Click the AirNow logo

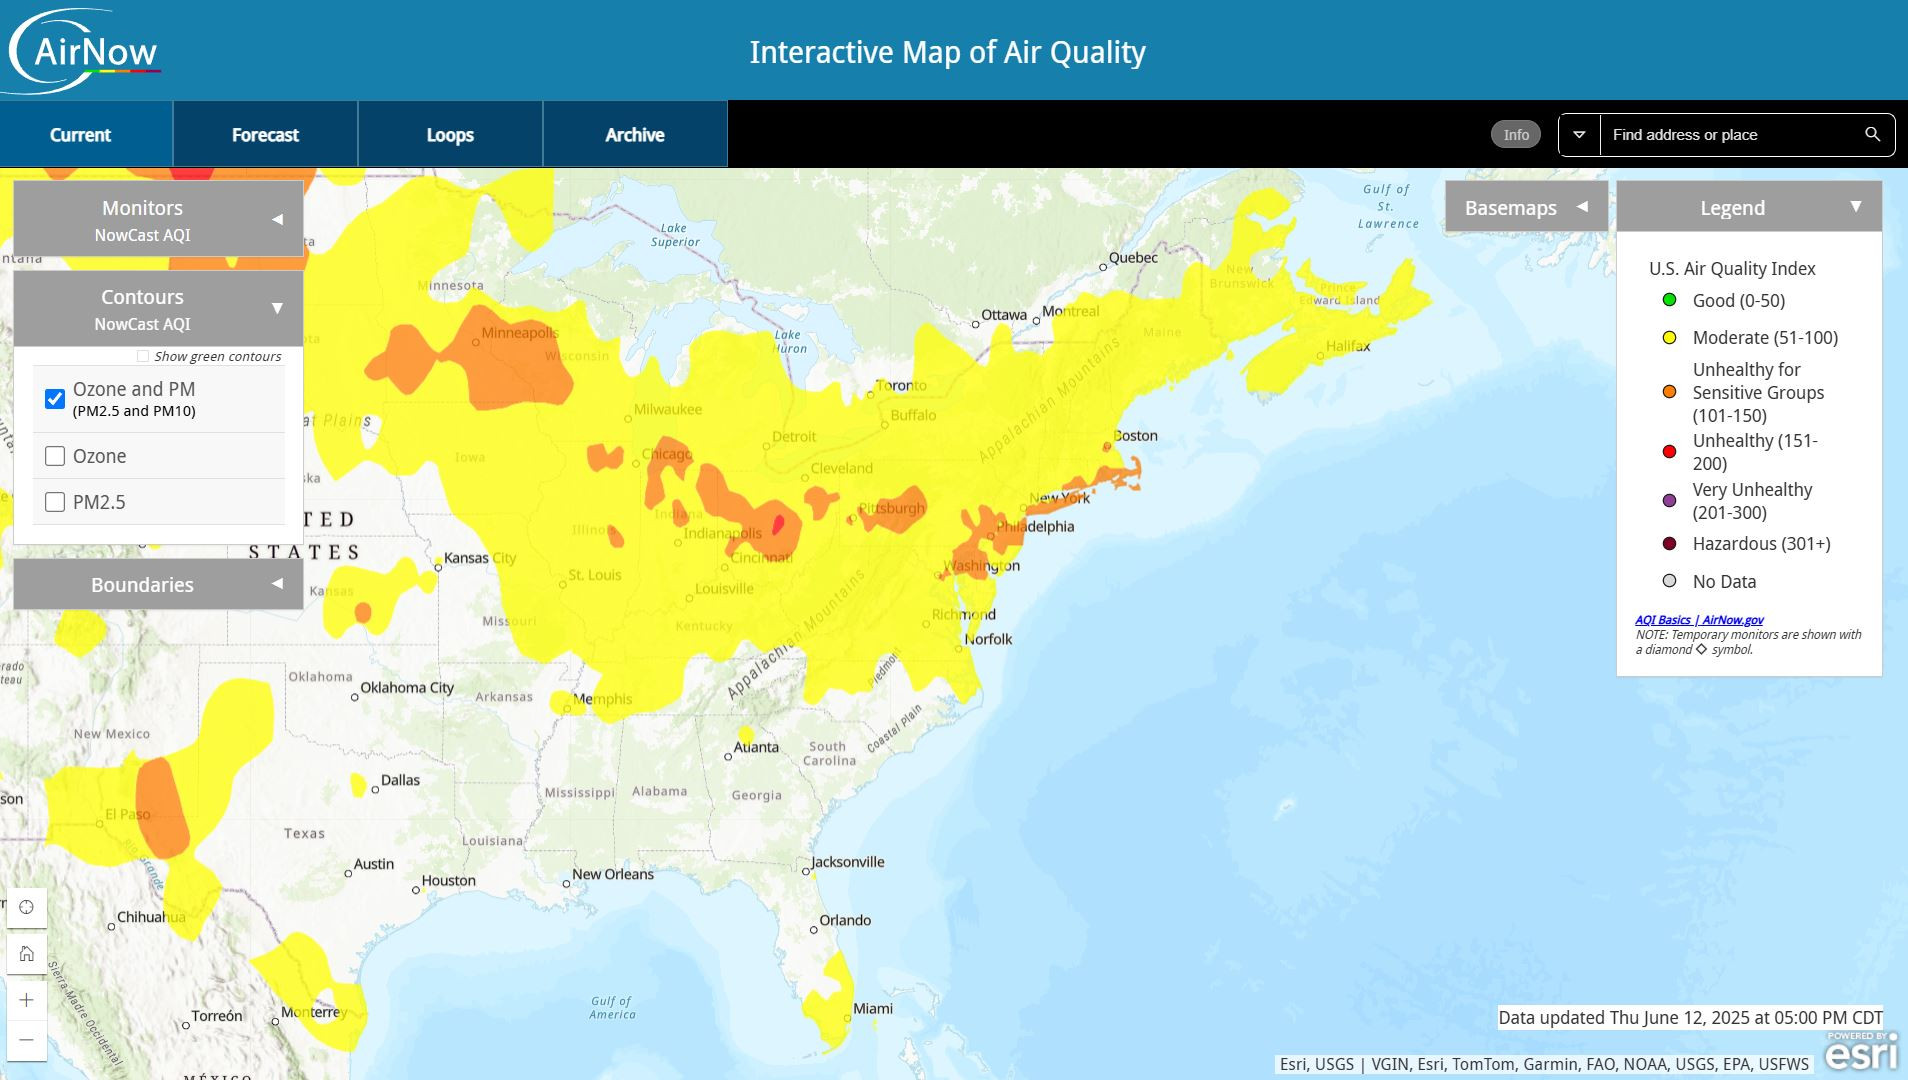click(83, 50)
